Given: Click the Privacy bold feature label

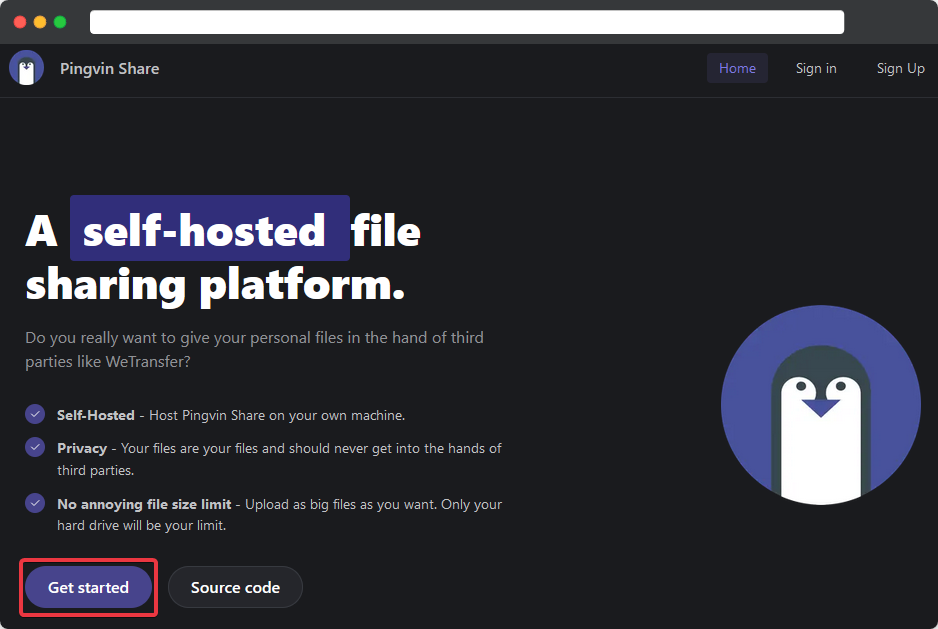Looking at the screenshot, I should tap(81, 448).
